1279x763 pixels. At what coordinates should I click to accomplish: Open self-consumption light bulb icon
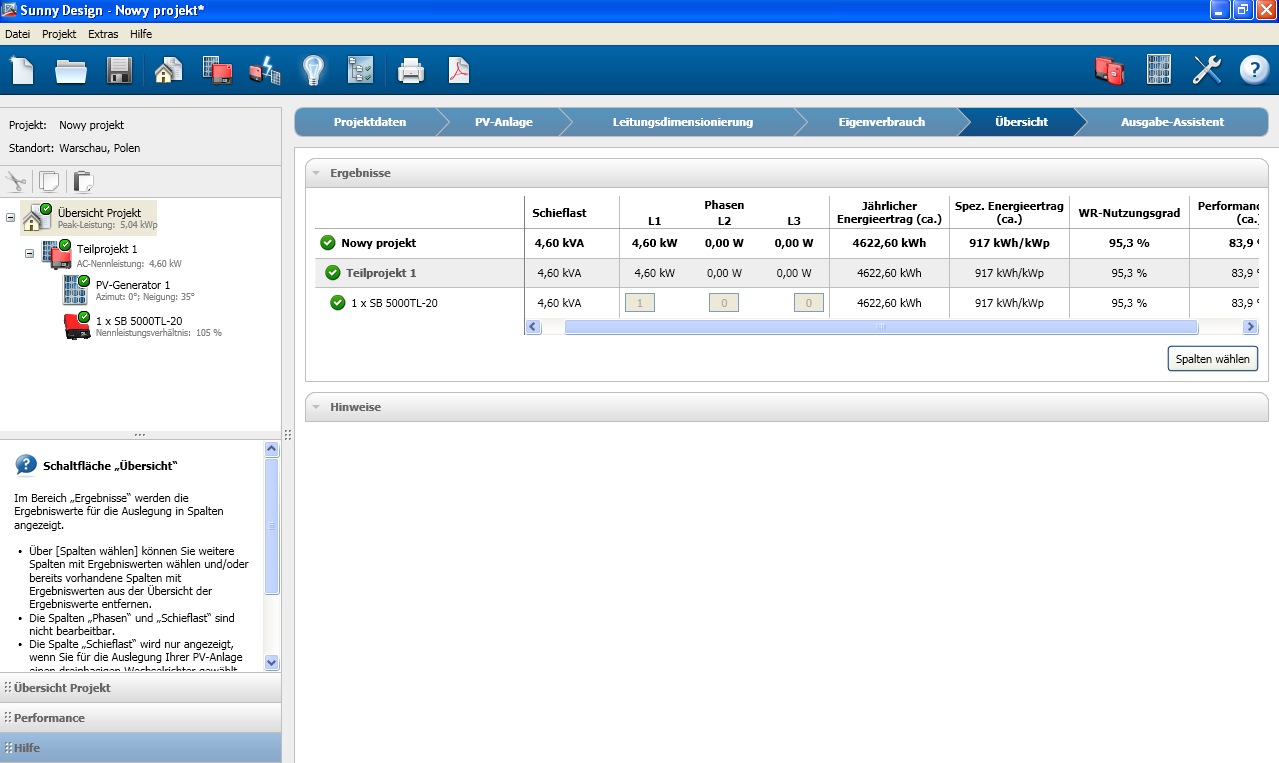314,70
